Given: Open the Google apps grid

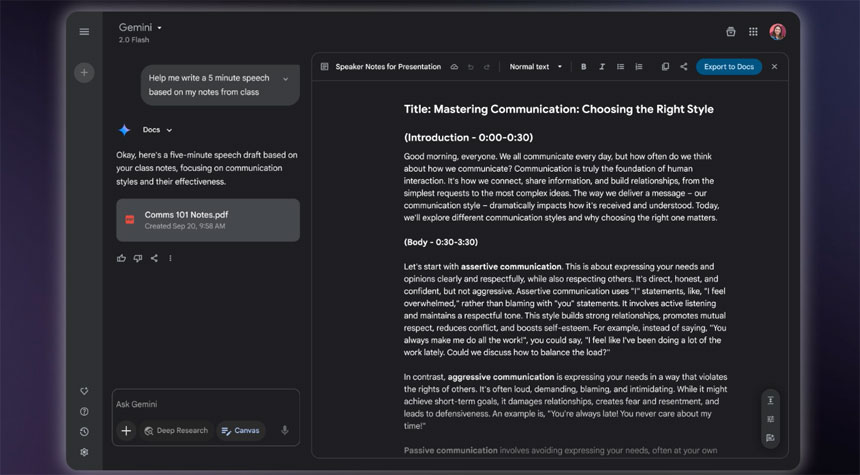Looking at the screenshot, I should tap(753, 32).
